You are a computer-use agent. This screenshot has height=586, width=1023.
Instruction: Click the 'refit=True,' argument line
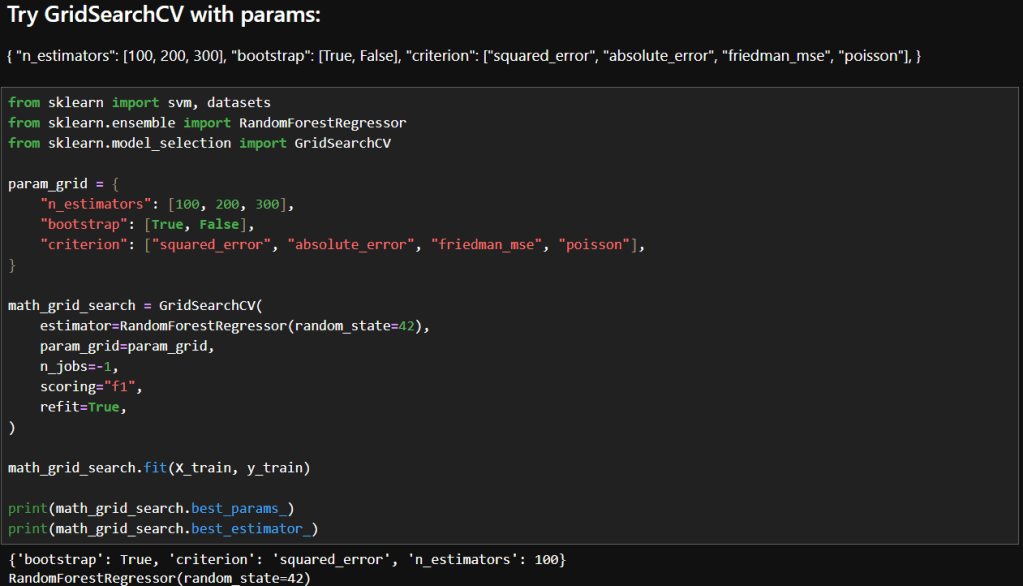83,407
